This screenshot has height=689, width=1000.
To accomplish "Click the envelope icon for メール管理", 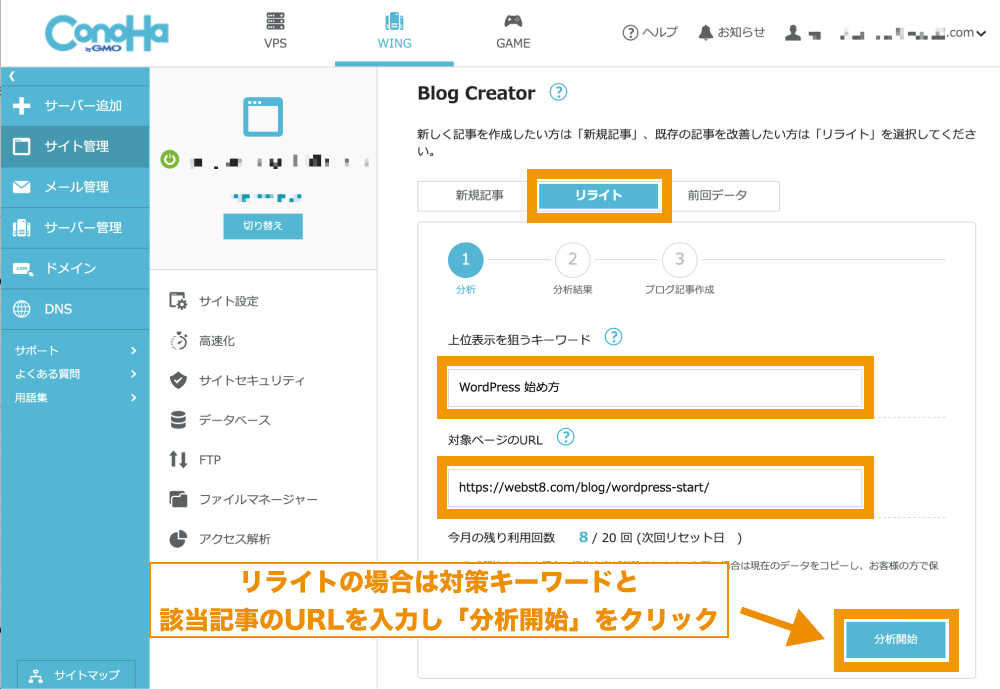I will [22, 187].
